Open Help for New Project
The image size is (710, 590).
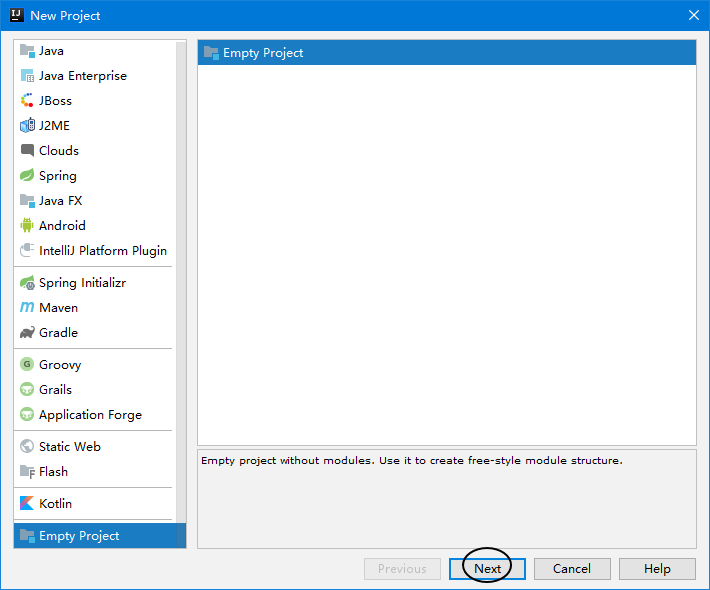[657, 569]
